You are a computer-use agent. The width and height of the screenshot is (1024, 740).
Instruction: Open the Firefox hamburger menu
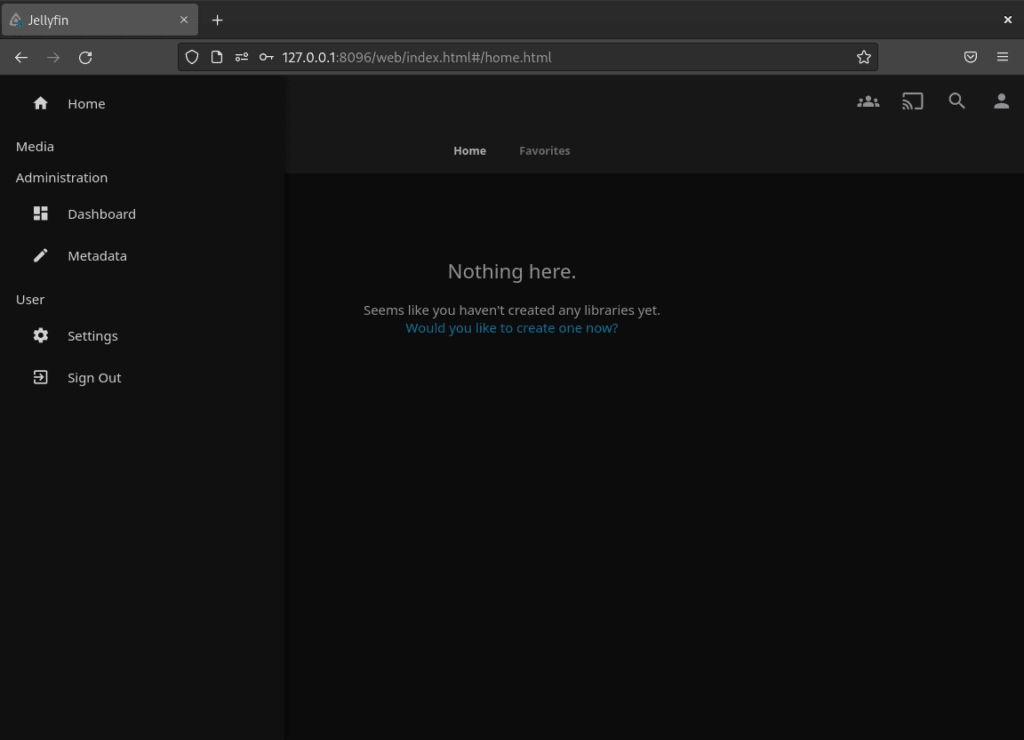click(1002, 57)
